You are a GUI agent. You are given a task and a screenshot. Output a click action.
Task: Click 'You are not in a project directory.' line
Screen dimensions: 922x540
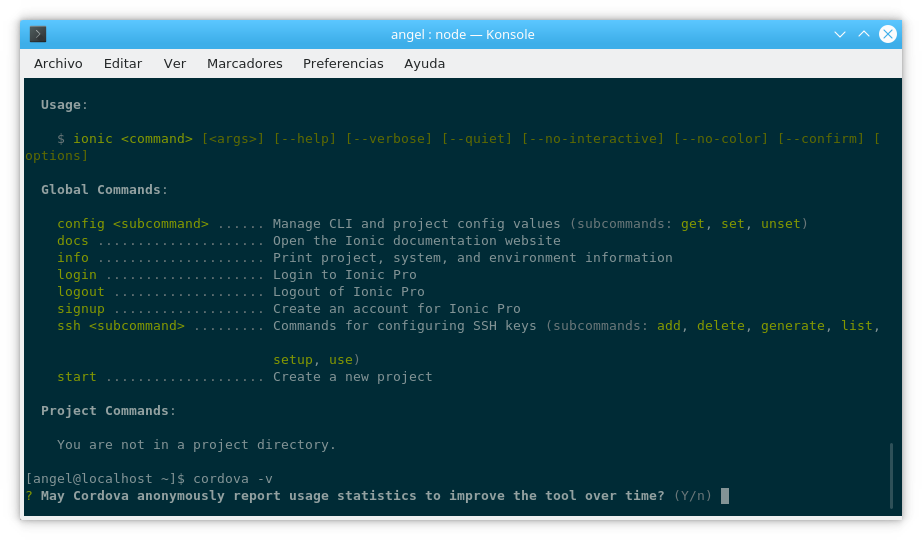pos(196,445)
